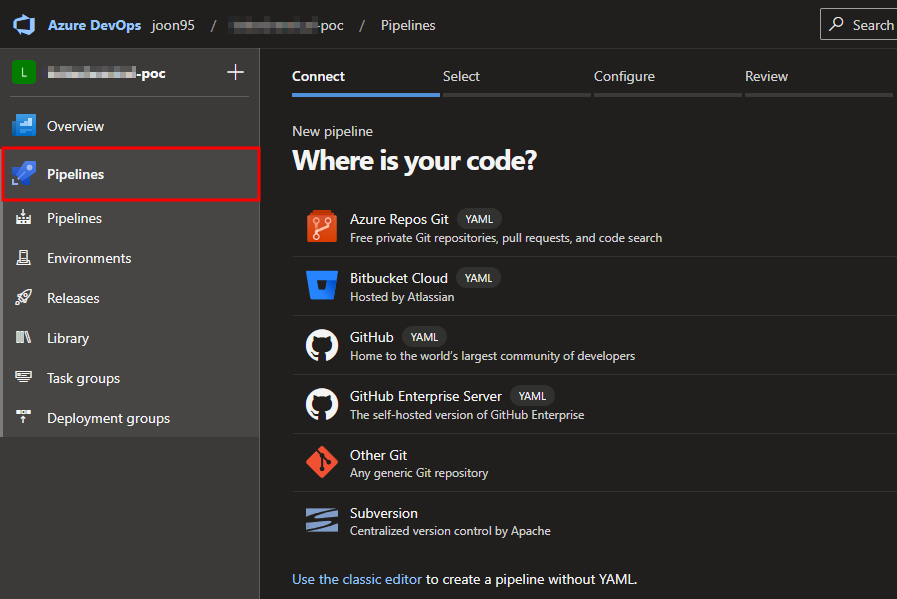Click the Overview icon in the sidebar

[24, 125]
